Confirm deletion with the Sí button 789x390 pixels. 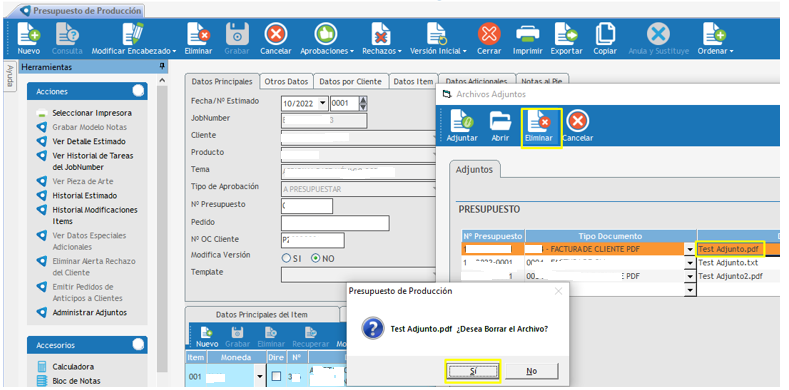[x=473, y=371]
